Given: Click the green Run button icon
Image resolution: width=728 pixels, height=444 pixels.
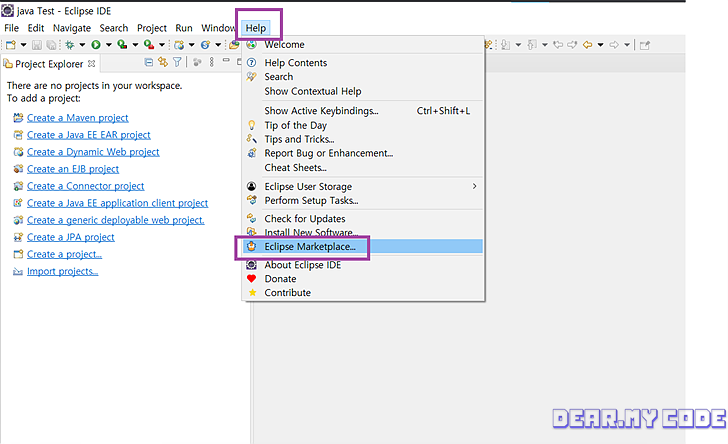Looking at the screenshot, I should 96,45.
